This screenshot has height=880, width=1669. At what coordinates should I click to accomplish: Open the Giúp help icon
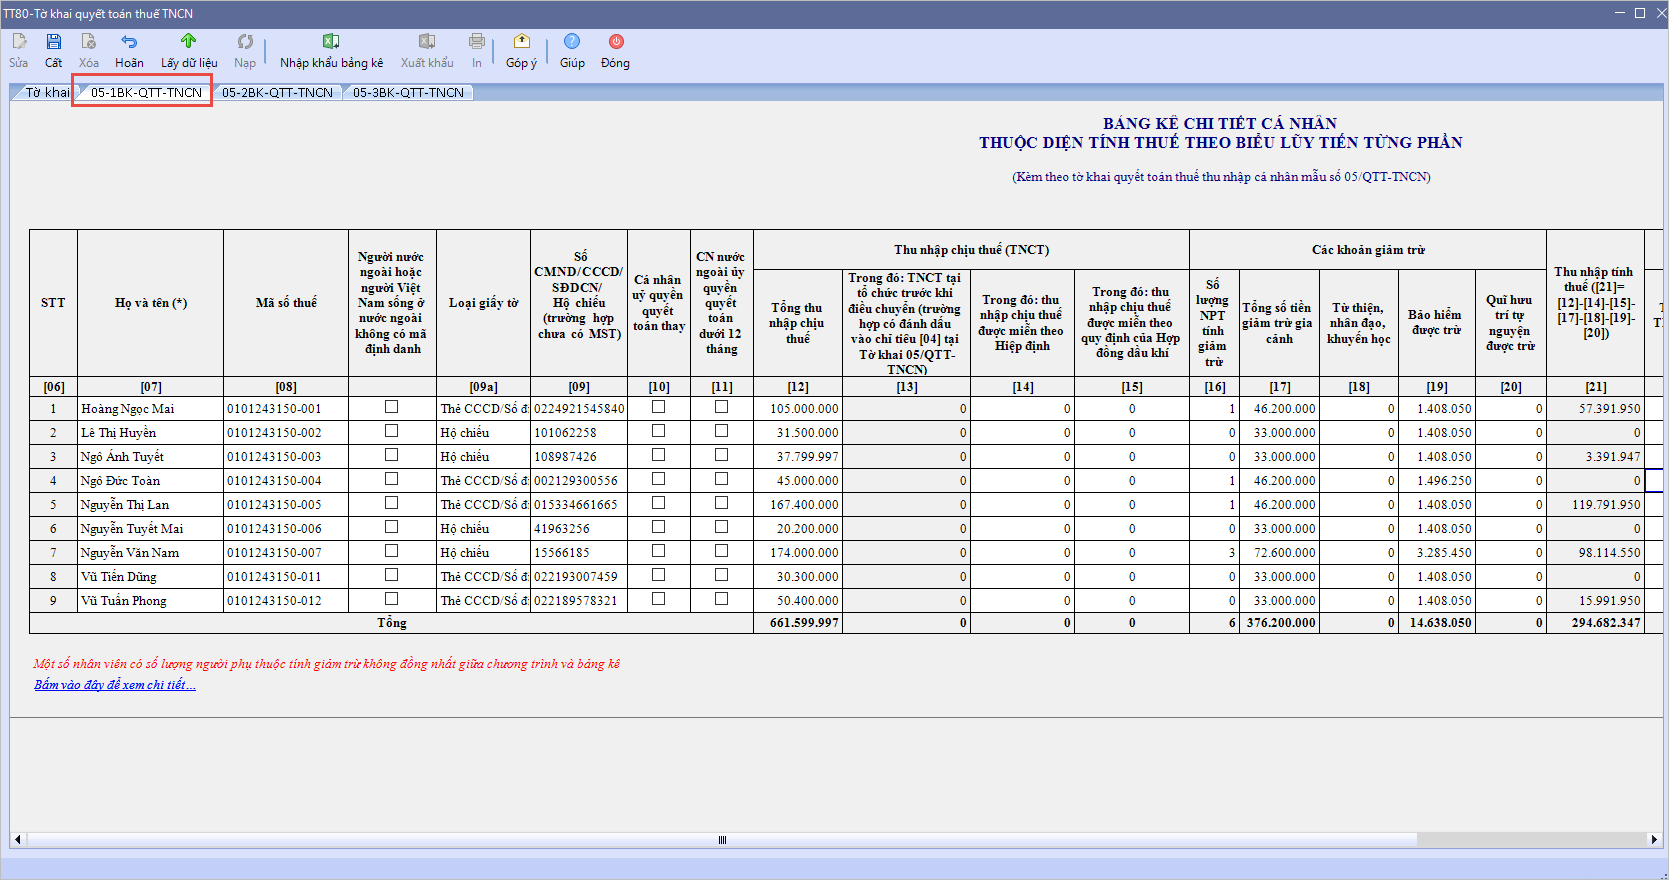click(x=572, y=42)
